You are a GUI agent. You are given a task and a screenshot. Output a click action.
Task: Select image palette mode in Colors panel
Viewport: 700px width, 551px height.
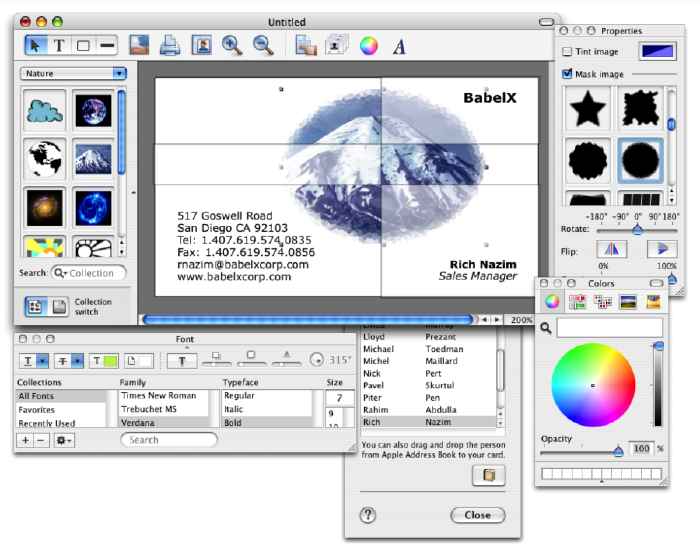628,302
